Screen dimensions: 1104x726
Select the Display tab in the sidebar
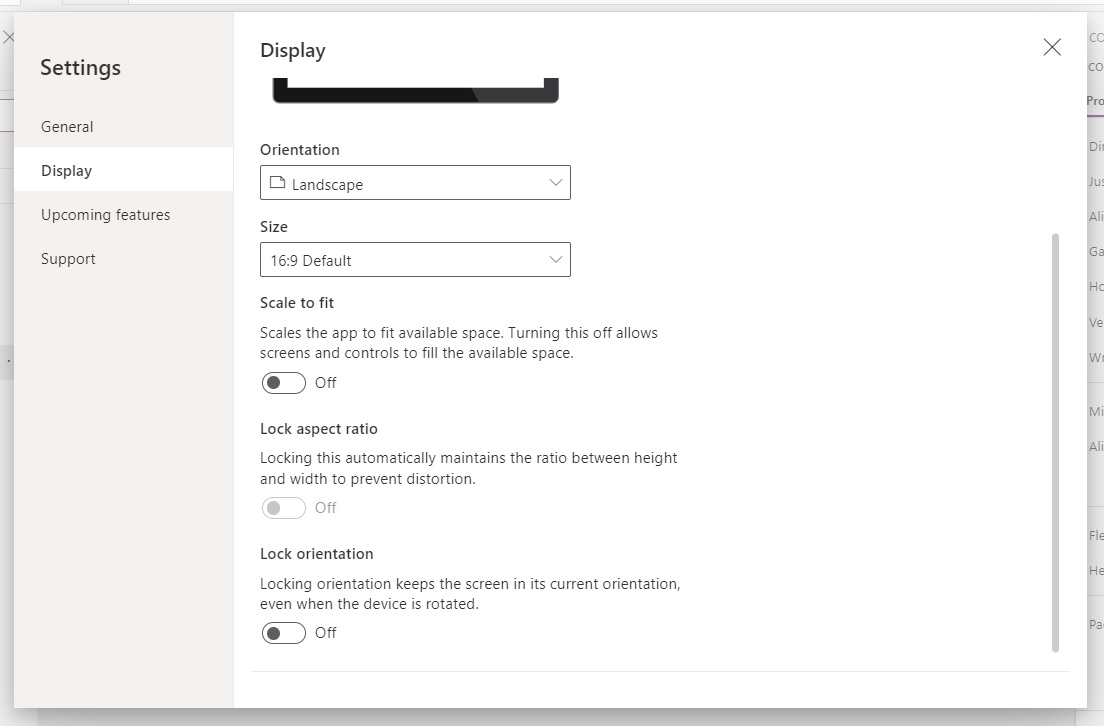click(x=66, y=170)
